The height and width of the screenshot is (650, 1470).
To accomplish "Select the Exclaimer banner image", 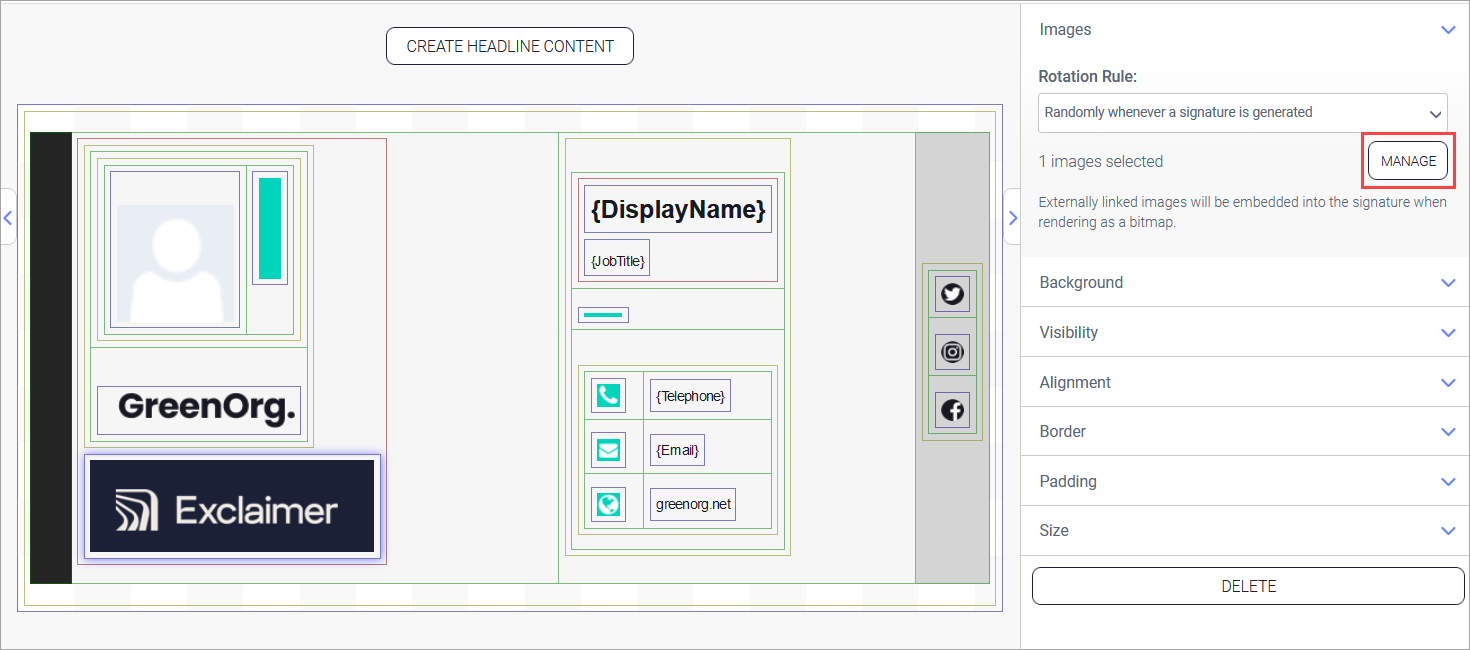I will click(232, 506).
